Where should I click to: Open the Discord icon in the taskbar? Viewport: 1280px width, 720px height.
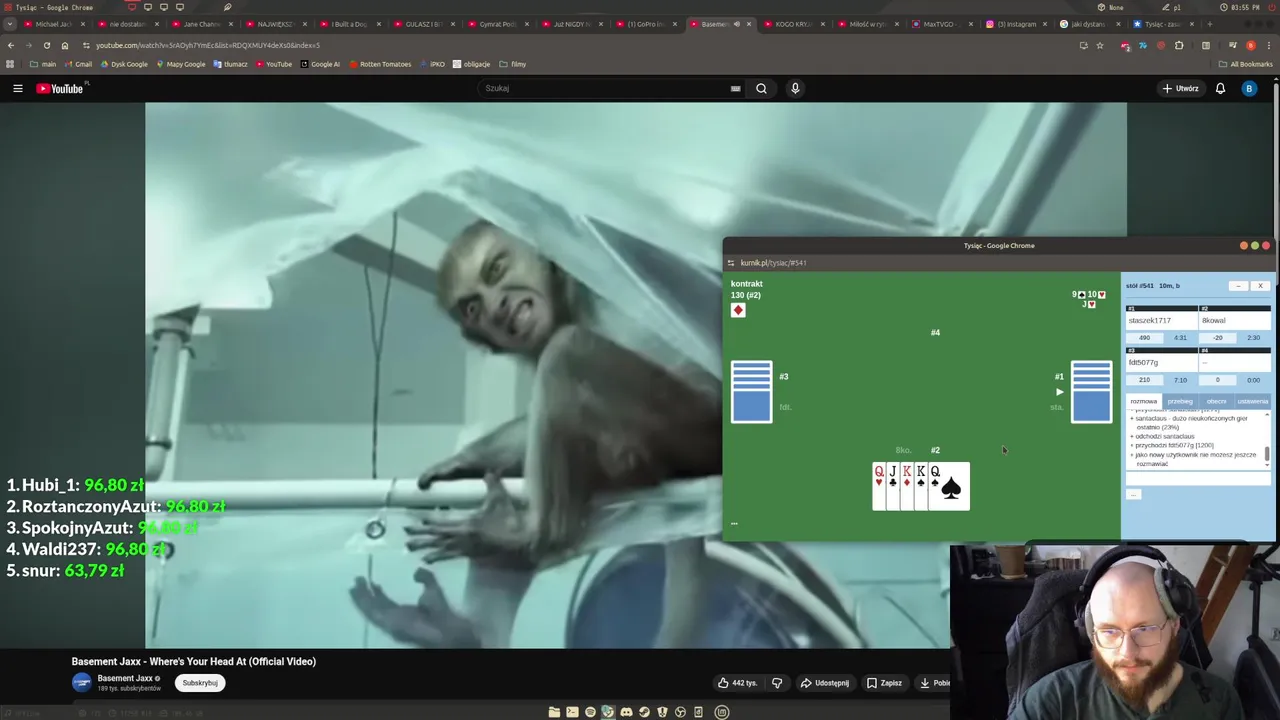click(x=626, y=712)
